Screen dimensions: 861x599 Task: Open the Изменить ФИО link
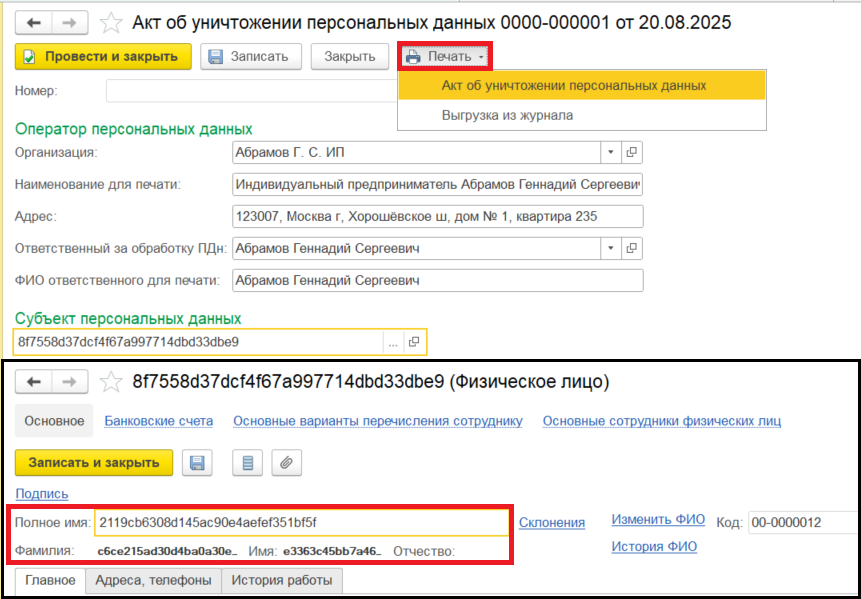tap(657, 519)
